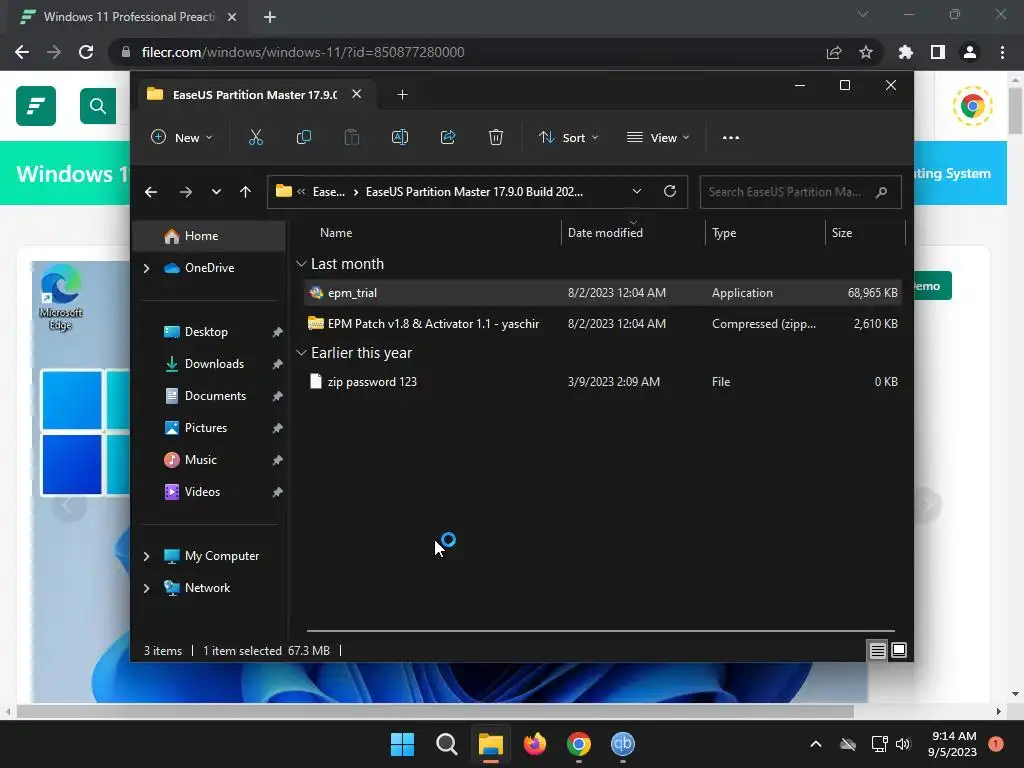Click the Chrome address bar URL

[303, 52]
